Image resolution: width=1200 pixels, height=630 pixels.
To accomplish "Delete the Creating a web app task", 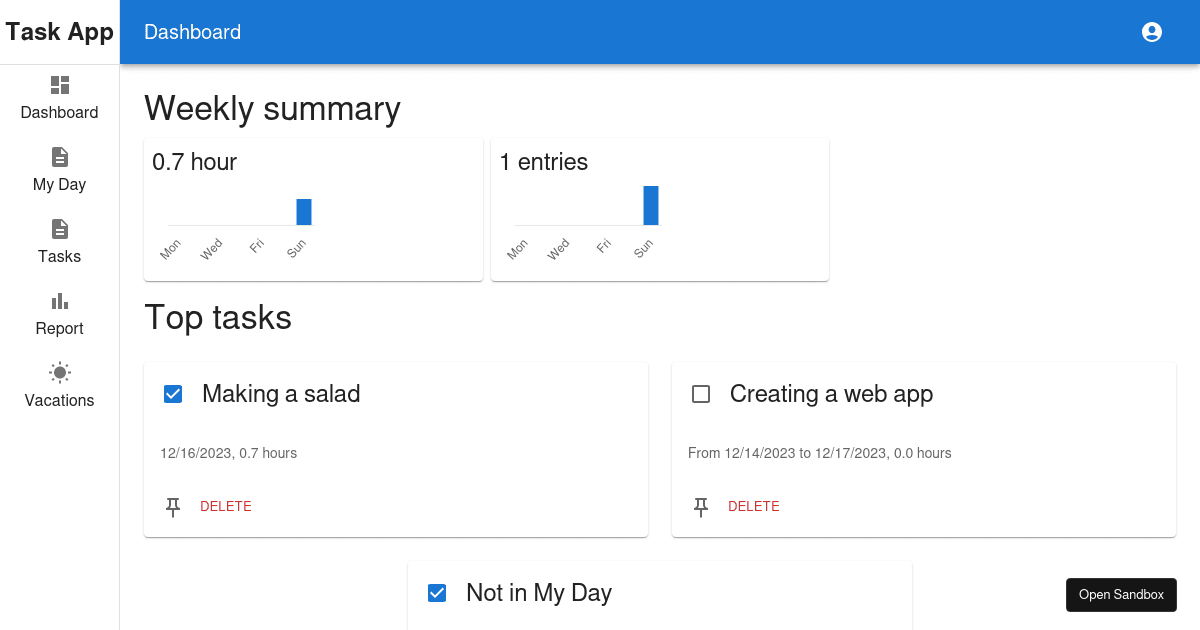I will point(754,506).
